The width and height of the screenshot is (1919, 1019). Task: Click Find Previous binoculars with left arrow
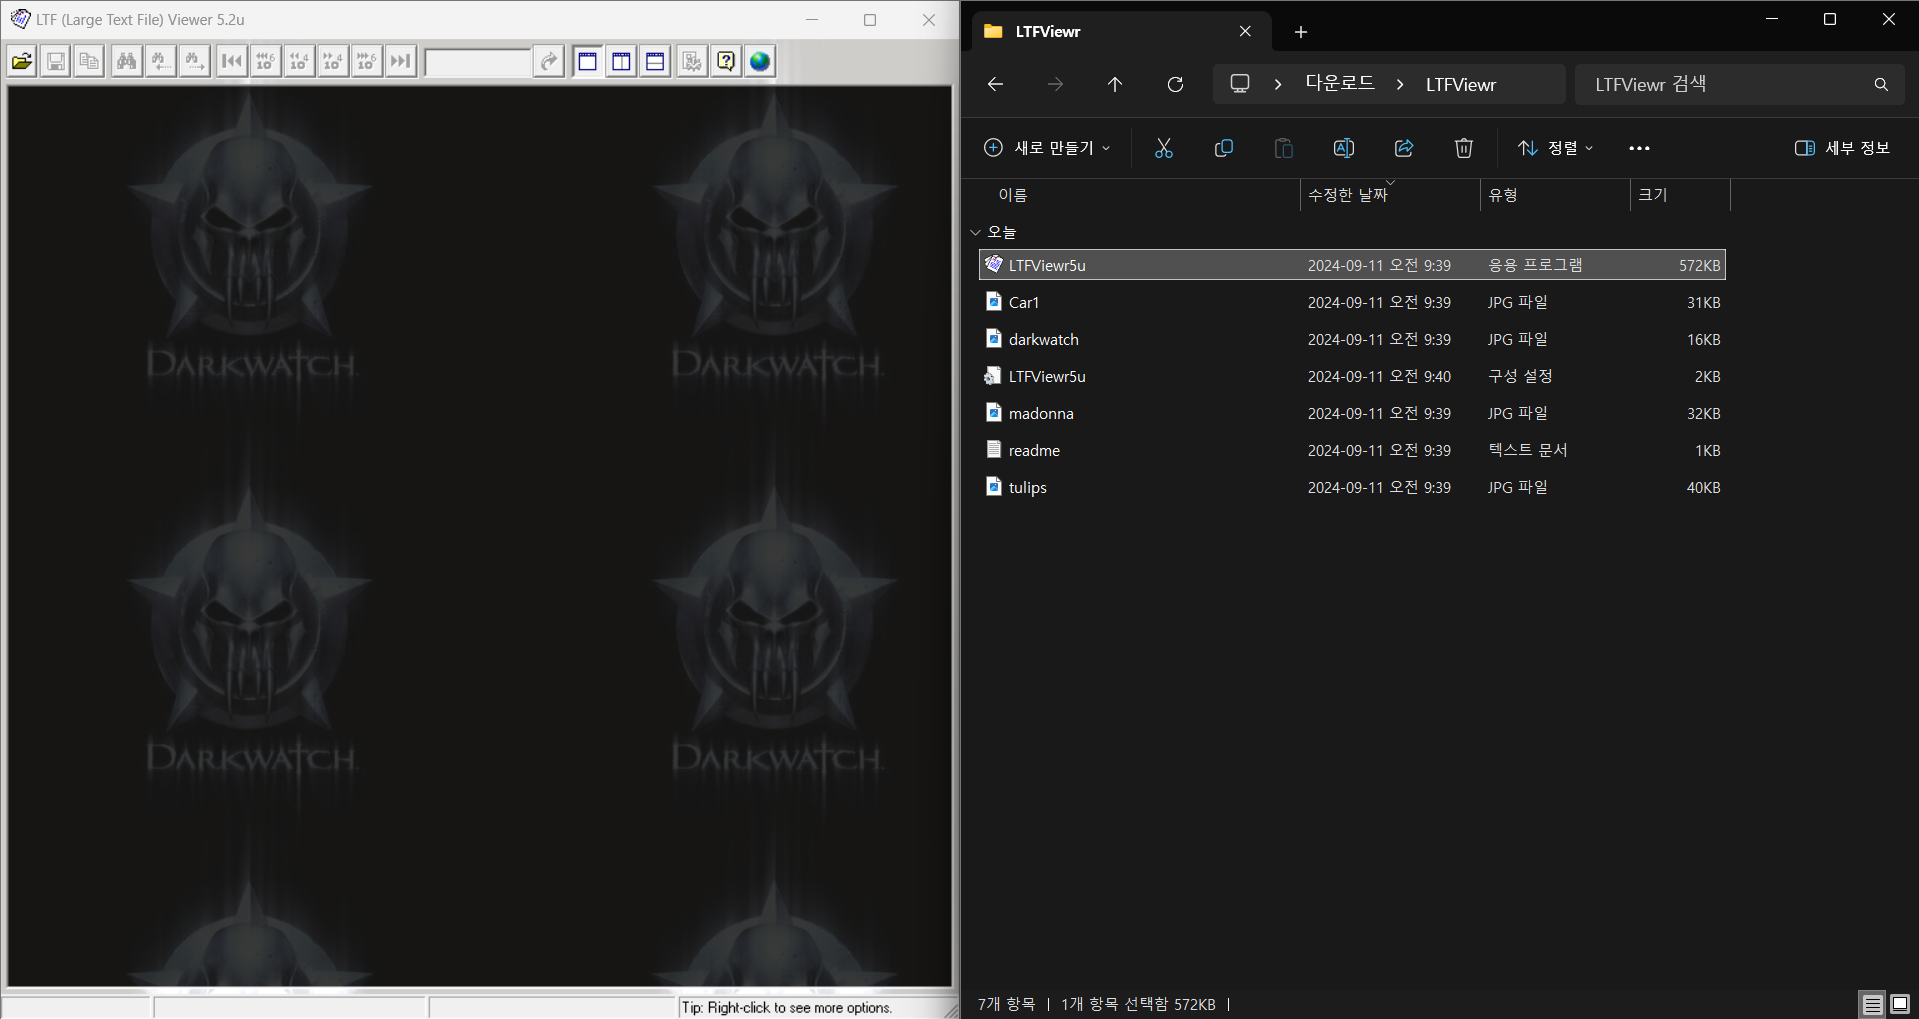[160, 62]
